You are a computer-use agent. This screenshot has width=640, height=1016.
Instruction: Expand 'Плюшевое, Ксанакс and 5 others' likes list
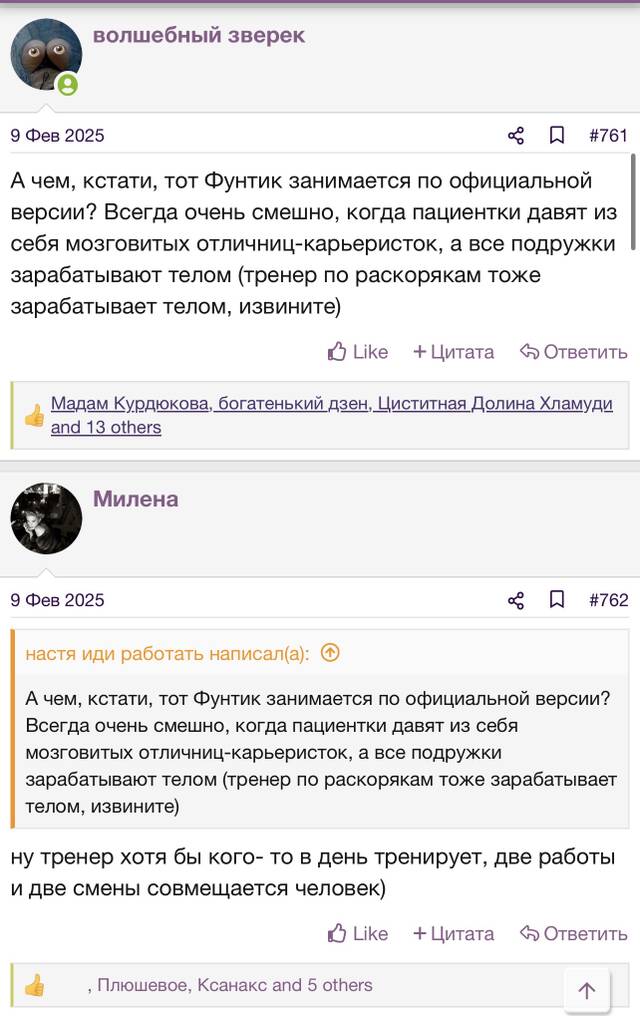[x=234, y=985]
